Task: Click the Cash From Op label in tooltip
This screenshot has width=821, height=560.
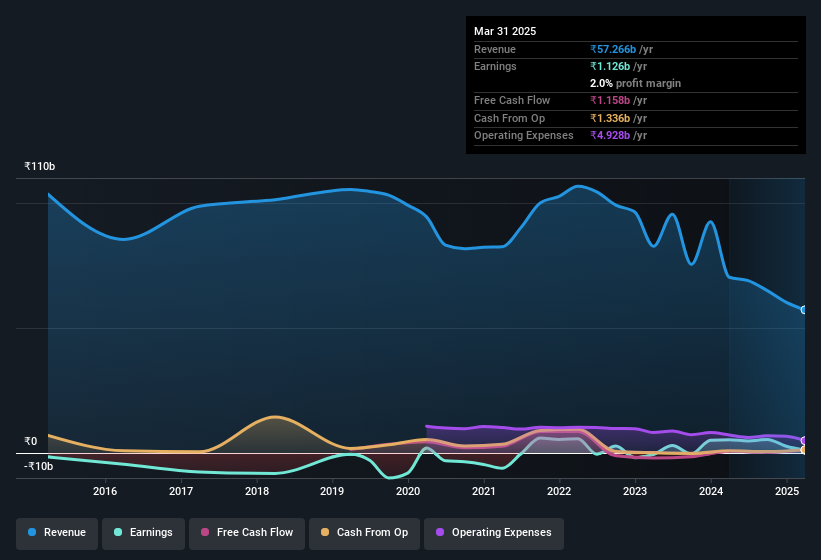Action: coord(509,118)
